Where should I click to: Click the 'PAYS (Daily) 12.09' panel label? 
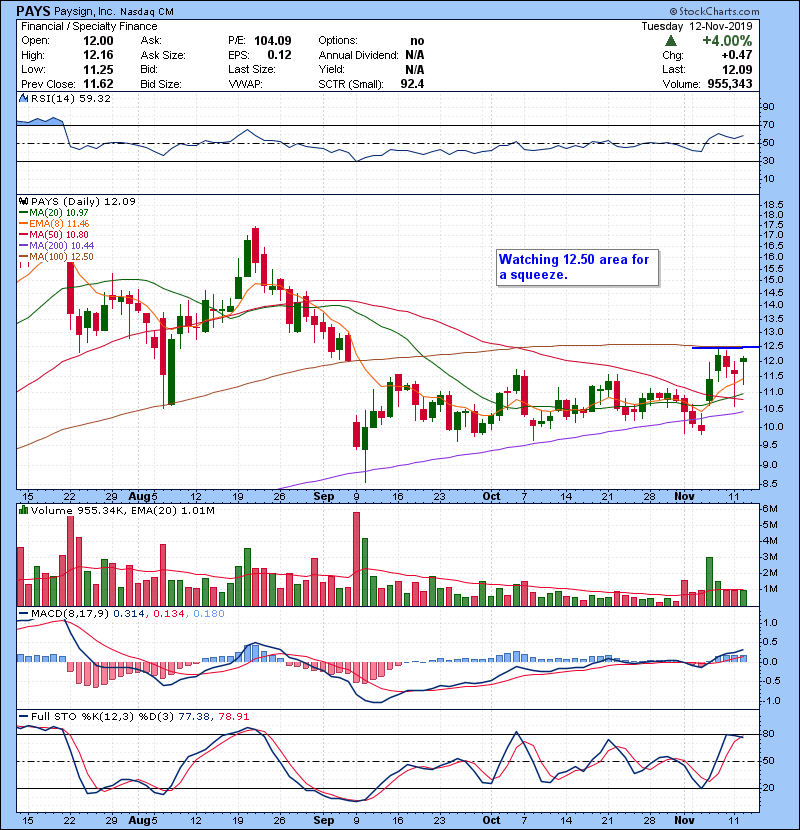83,202
